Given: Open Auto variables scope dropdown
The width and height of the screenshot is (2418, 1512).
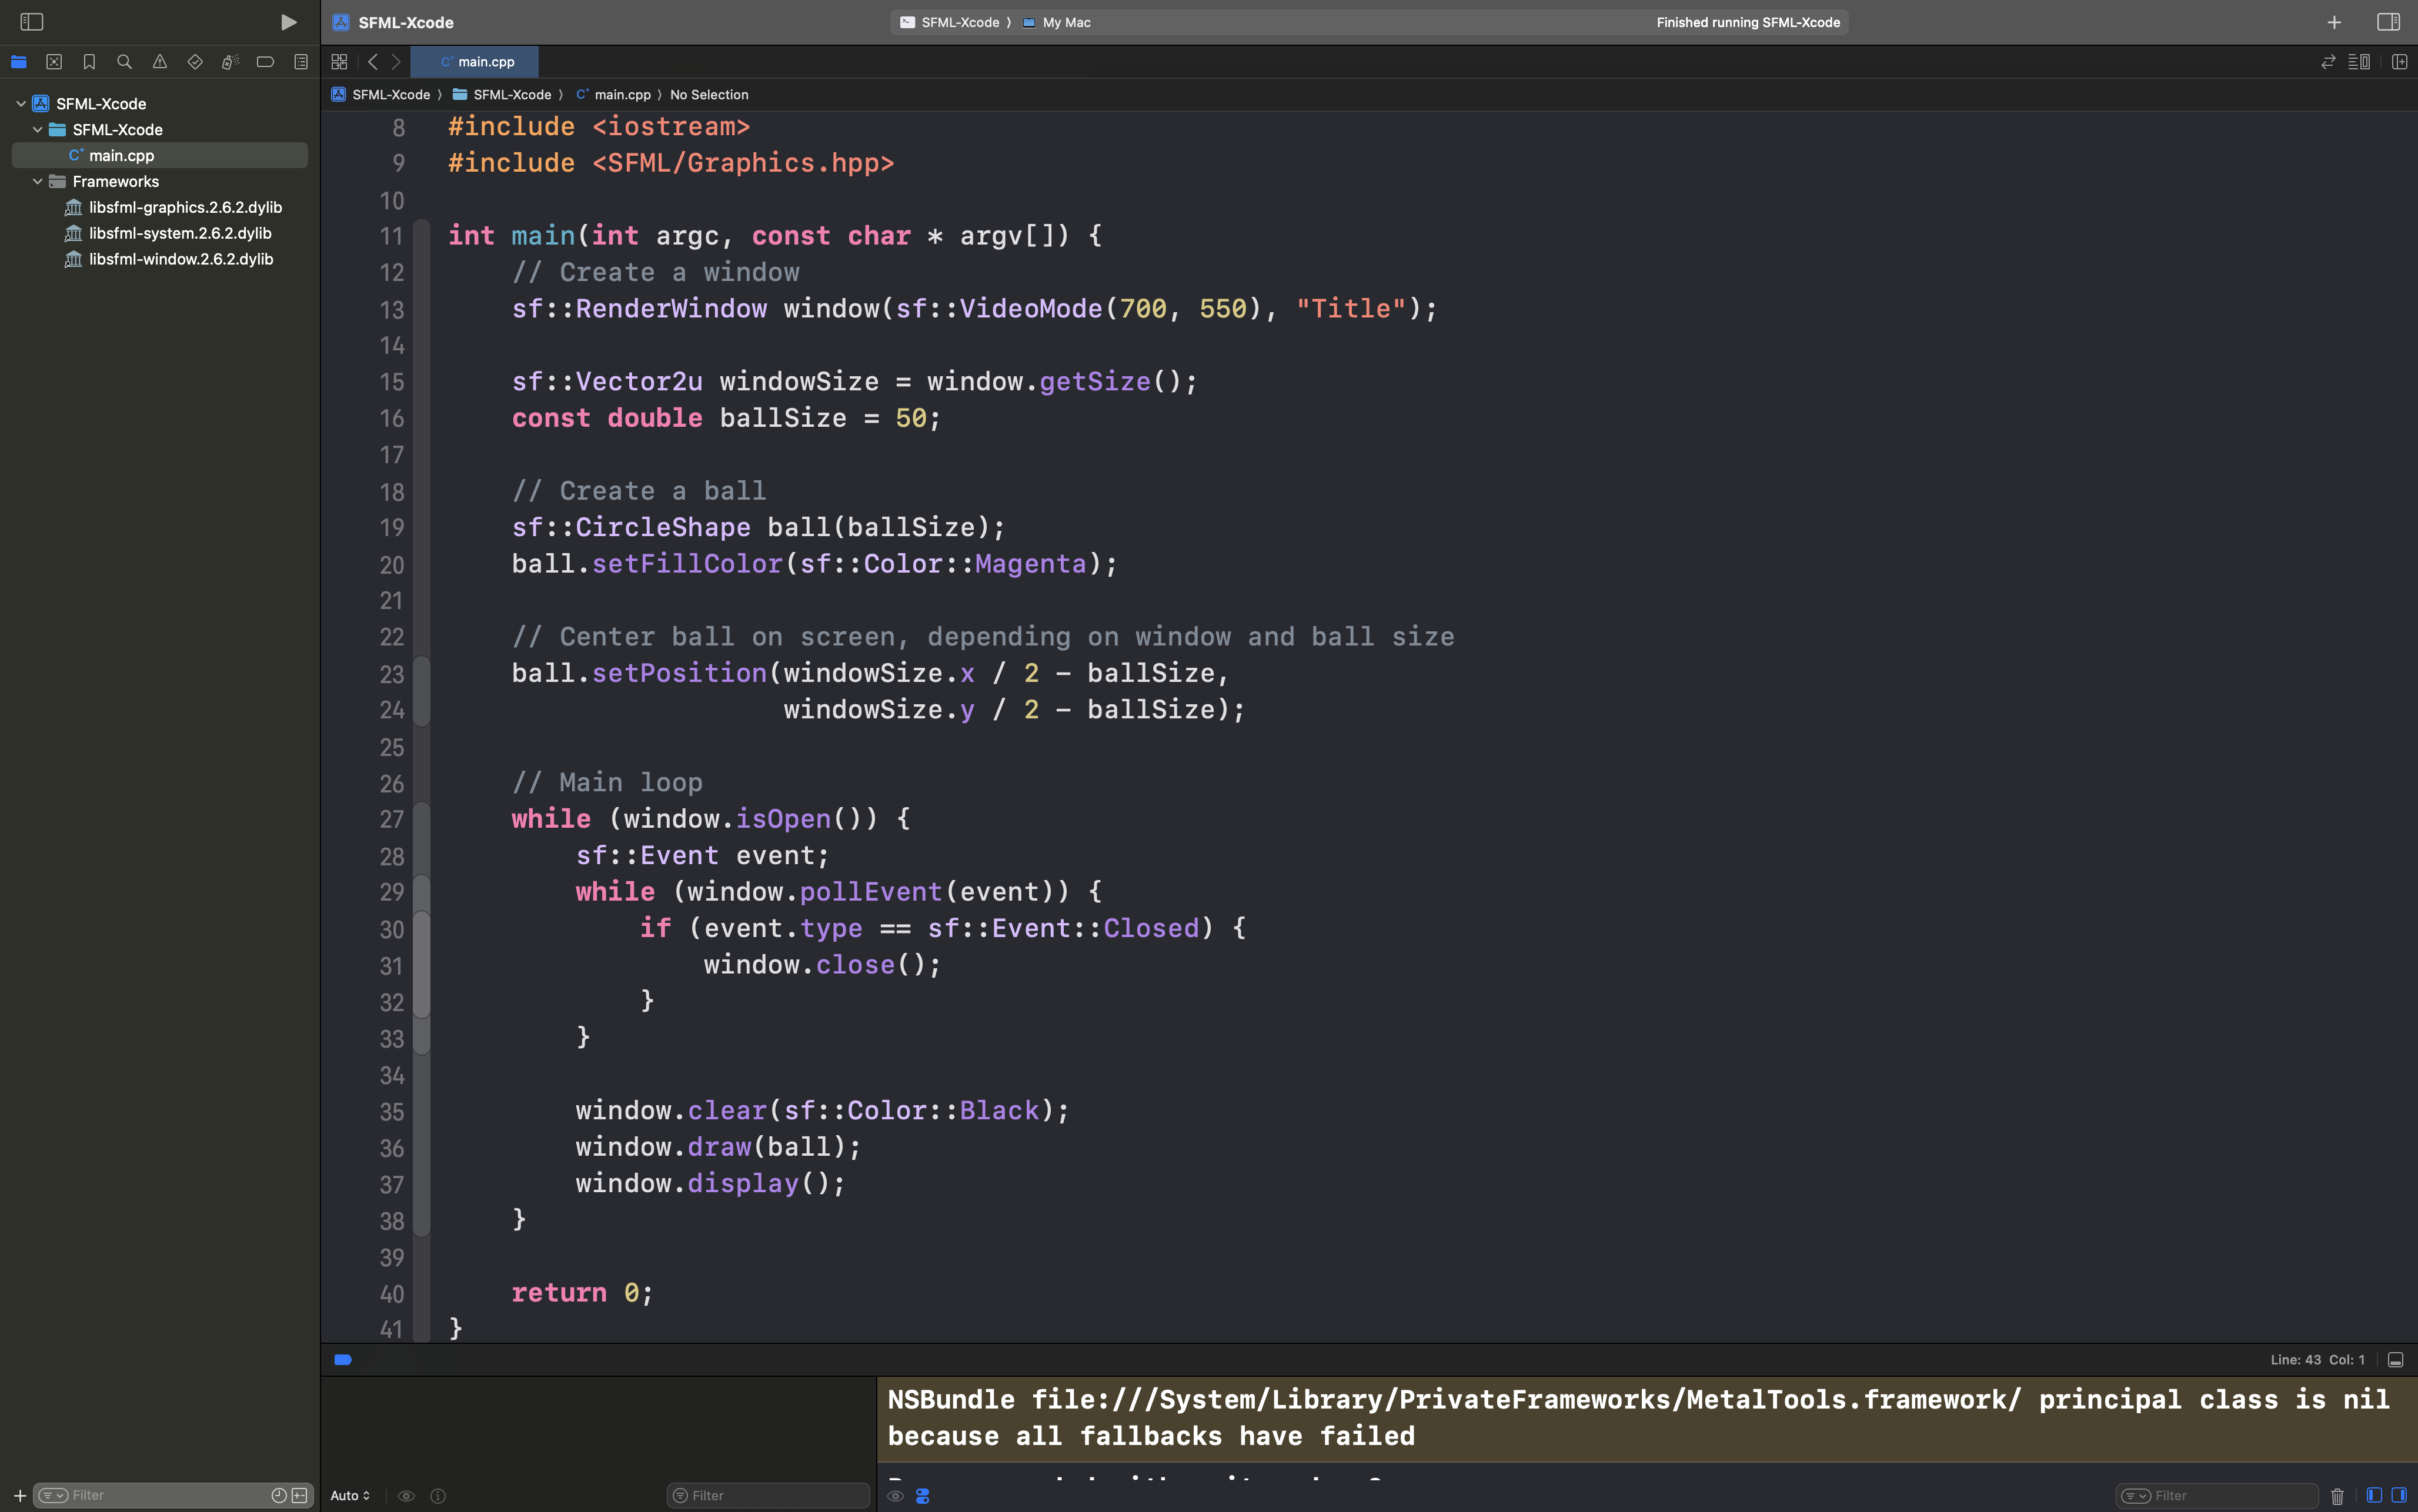Looking at the screenshot, I should tap(350, 1496).
